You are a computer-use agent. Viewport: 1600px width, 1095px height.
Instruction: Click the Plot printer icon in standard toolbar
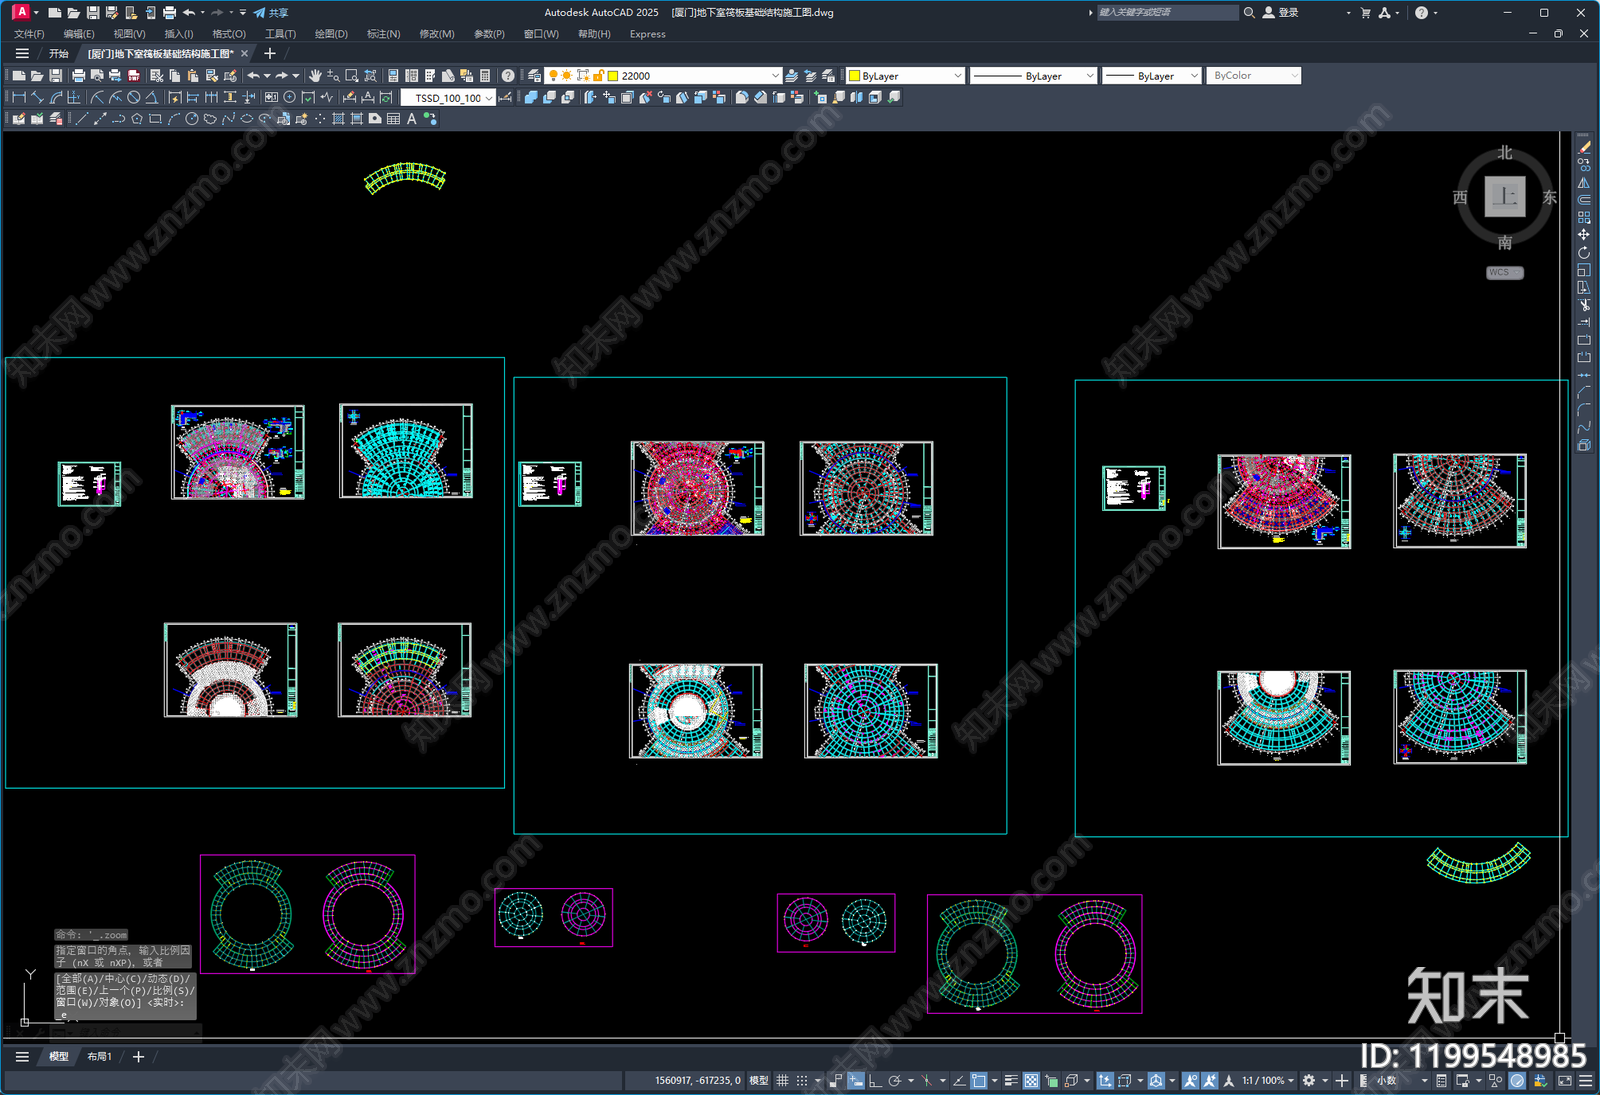[x=78, y=76]
